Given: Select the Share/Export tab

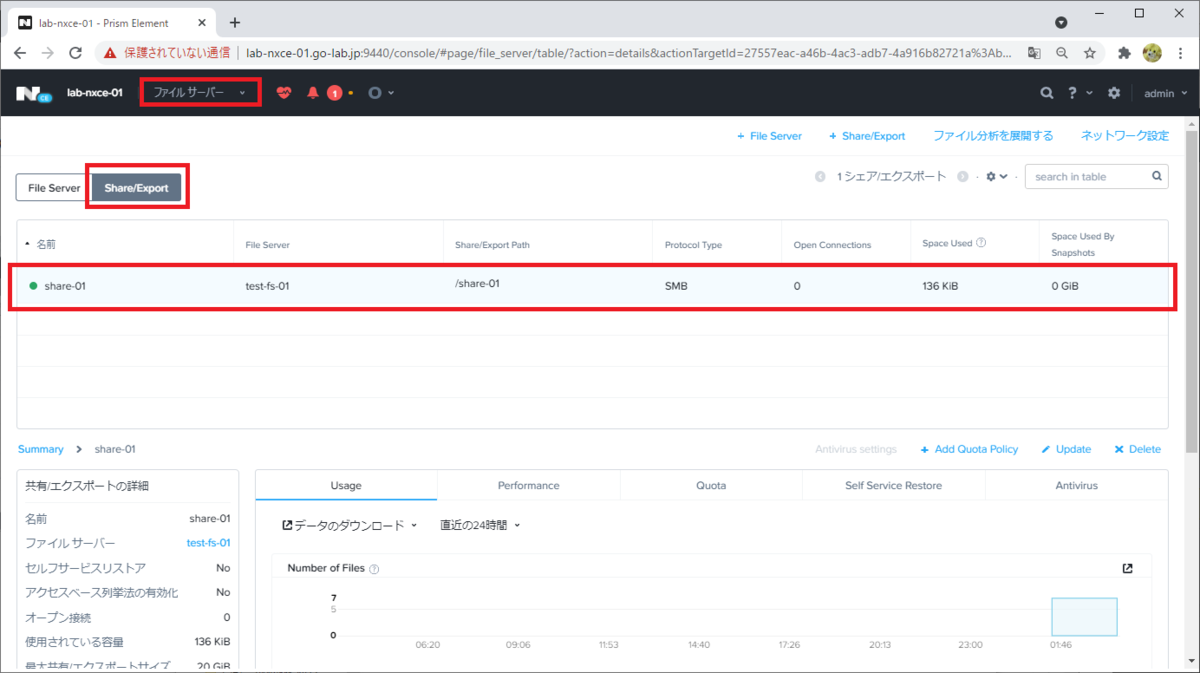Looking at the screenshot, I should pos(137,188).
